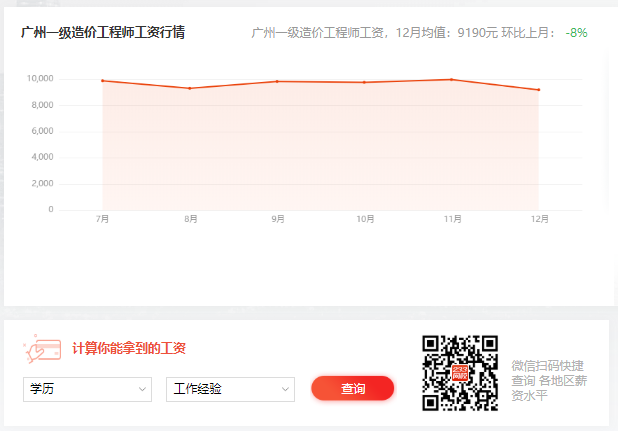Image resolution: width=618 pixels, height=431 pixels.
Task: Click the 9月 x-axis label
Action: 278,219
